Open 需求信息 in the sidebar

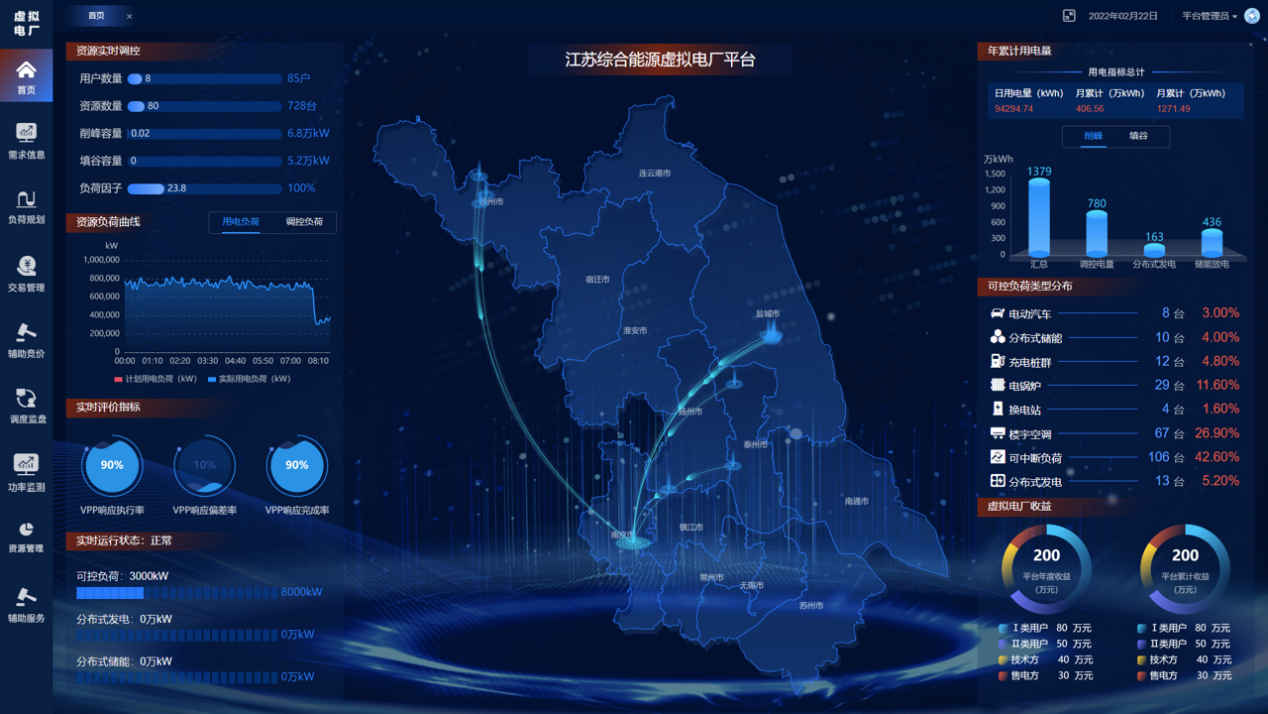click(26, 140)
